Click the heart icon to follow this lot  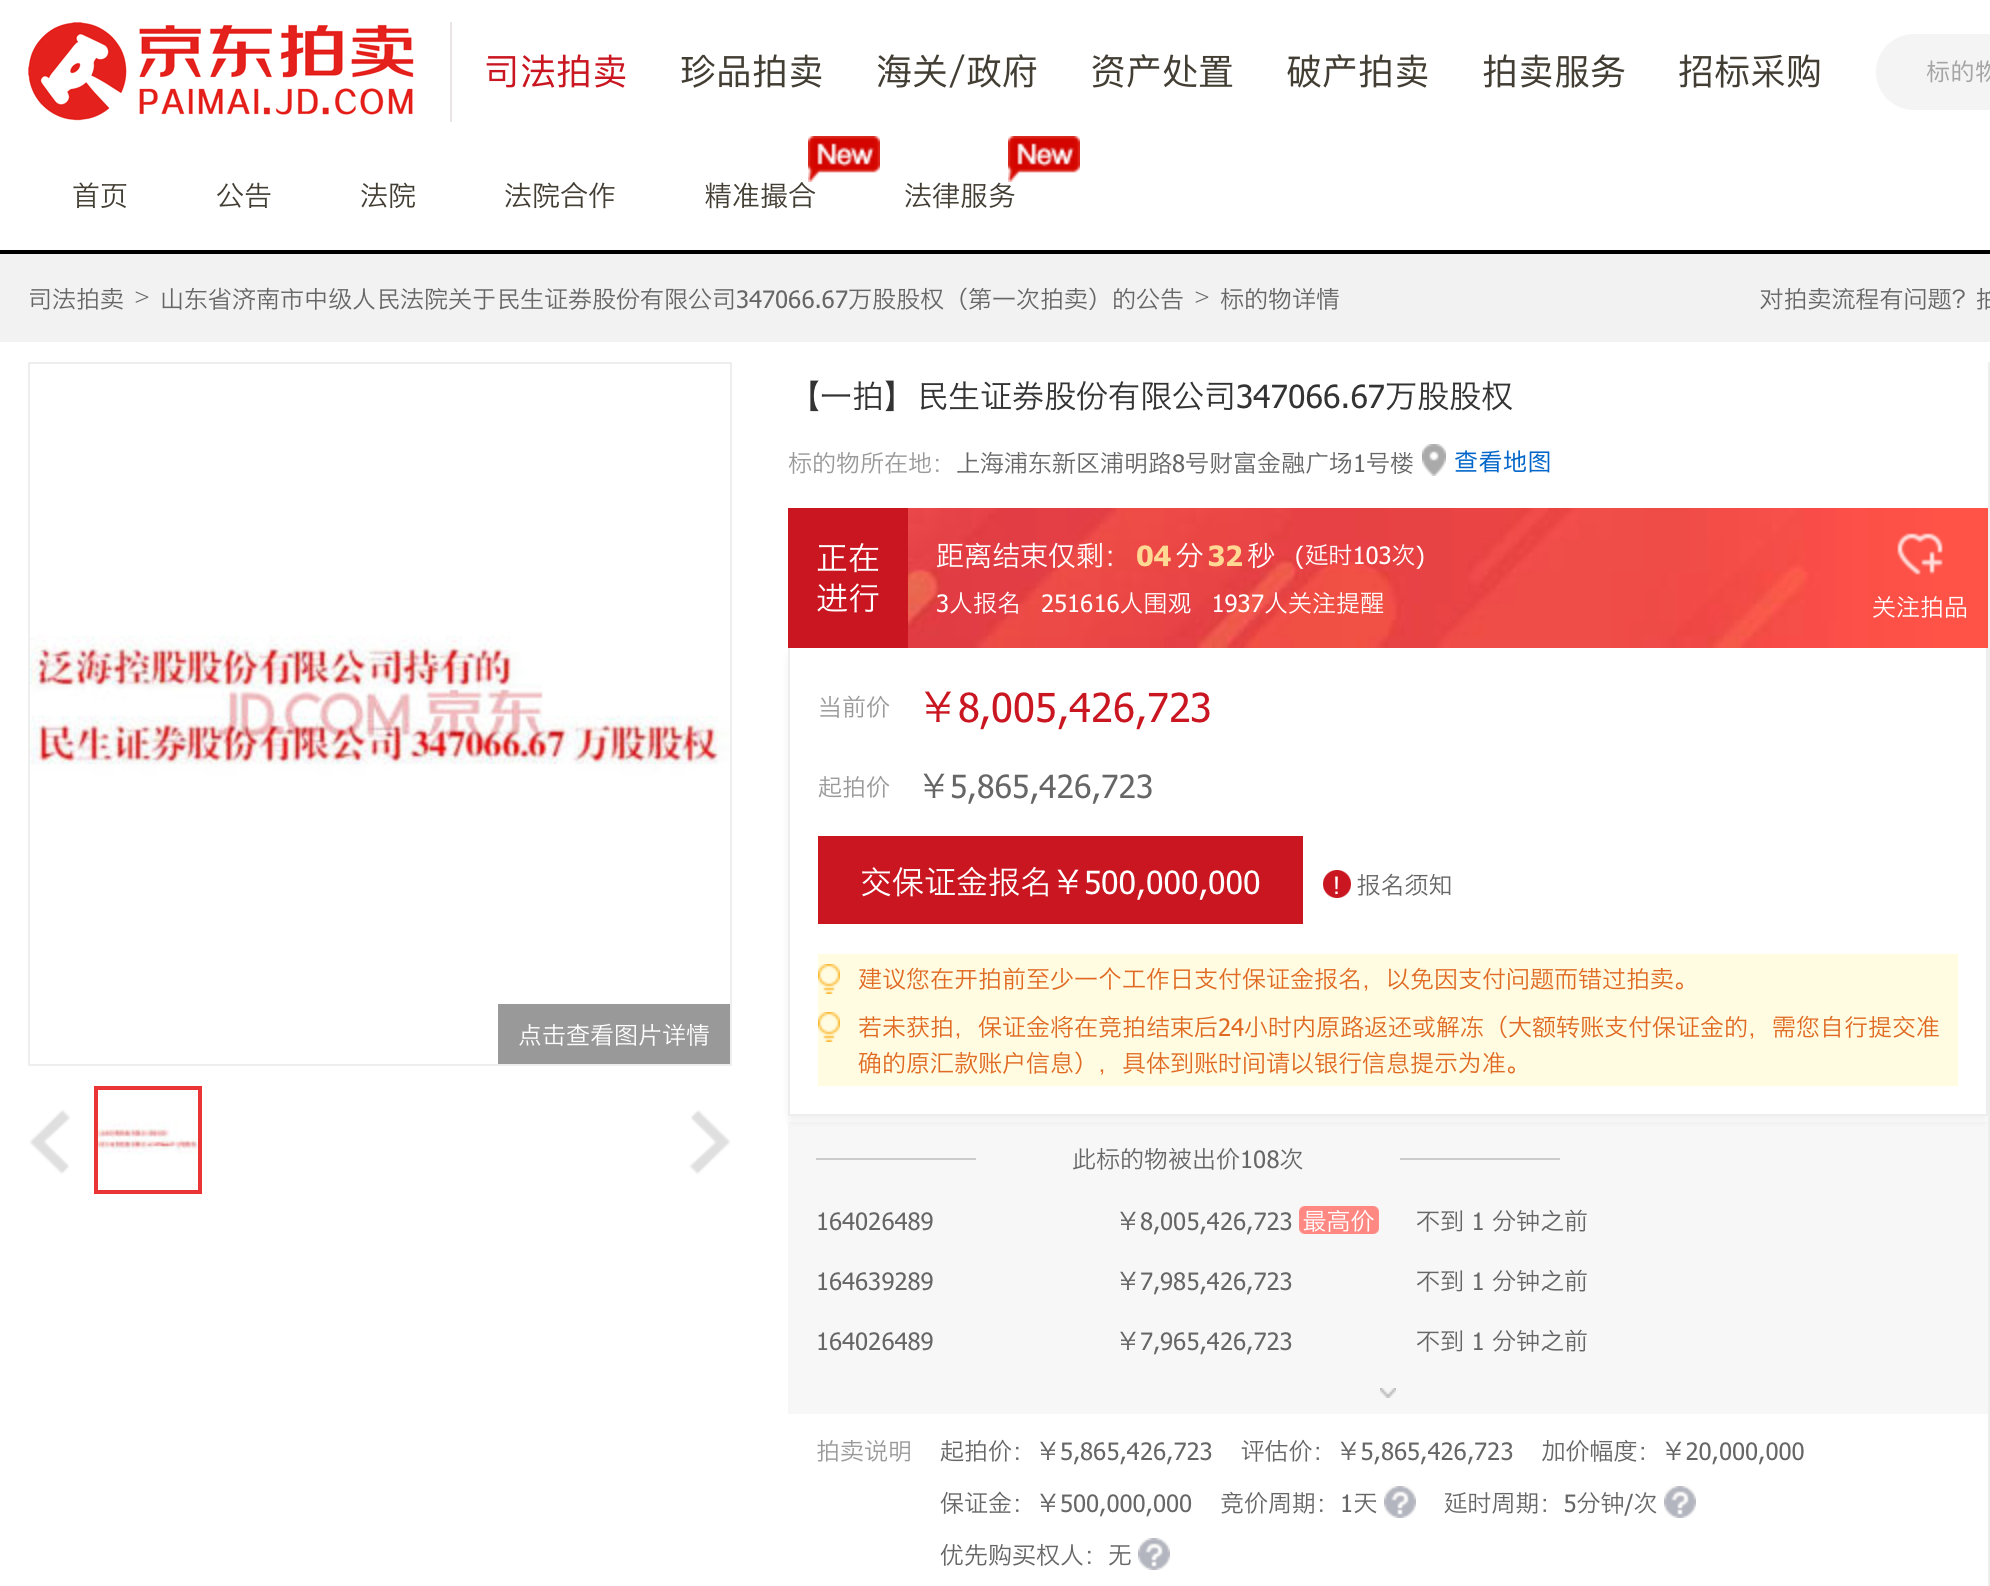pos(1919,553)
